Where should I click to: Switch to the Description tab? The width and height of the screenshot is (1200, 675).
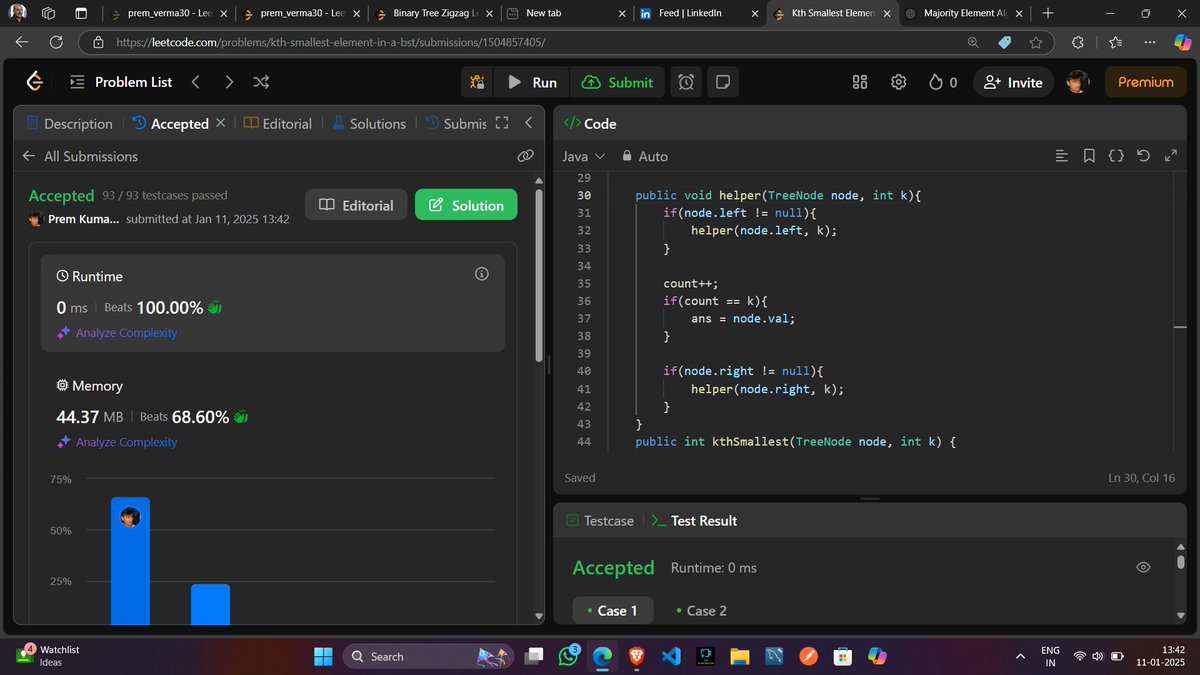coord(69,124)
